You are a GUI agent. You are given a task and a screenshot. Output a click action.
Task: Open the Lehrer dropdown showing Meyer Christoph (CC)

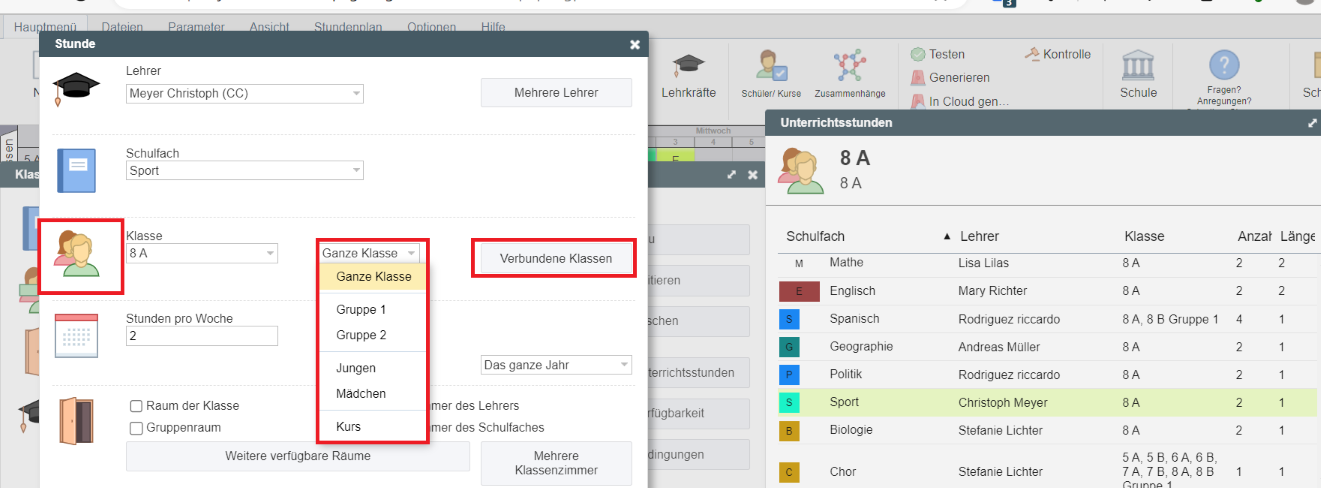(244, 94)
